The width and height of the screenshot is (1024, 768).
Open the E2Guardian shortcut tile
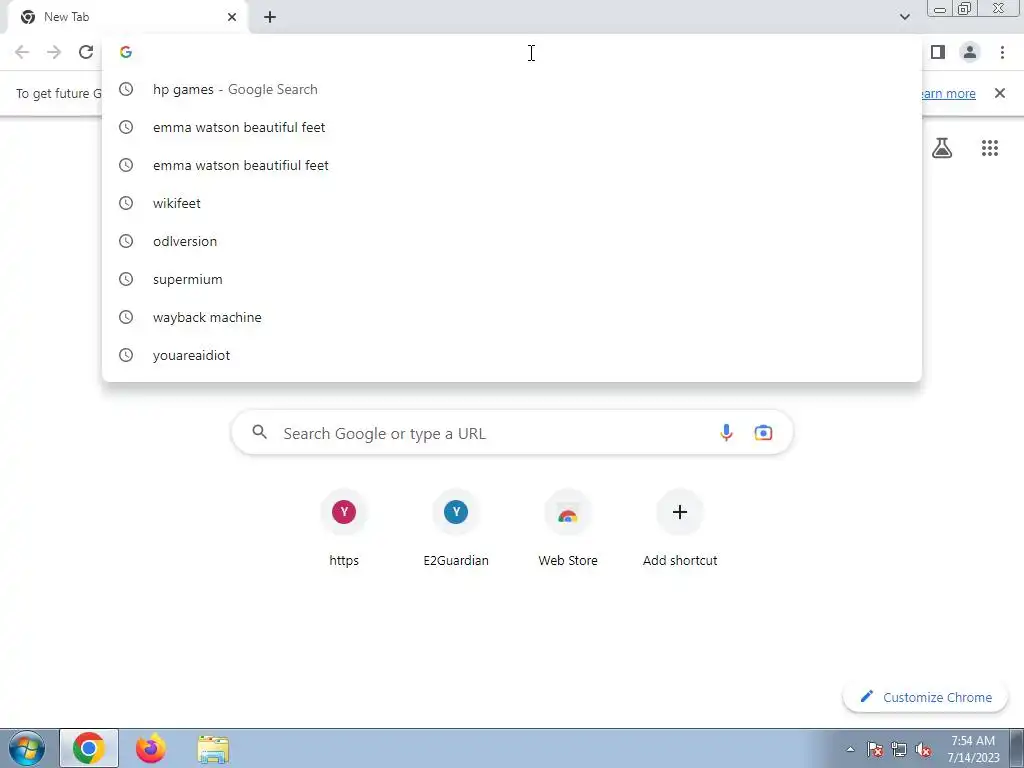456,529
